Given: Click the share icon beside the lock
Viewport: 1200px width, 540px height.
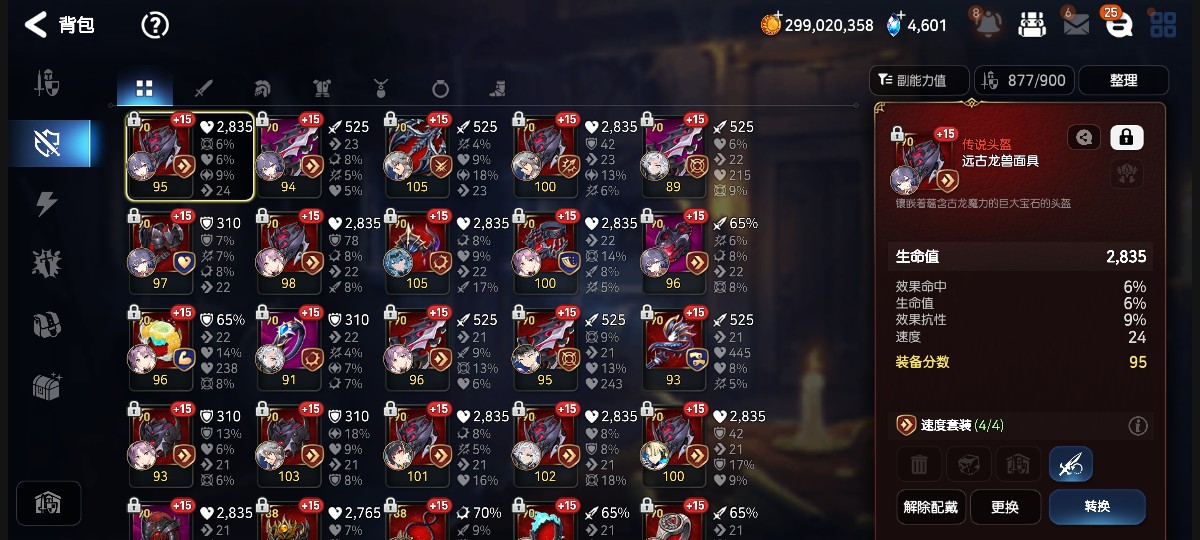Looking at the screenshot, I should pyautogui.click(x=1084, y=137).
